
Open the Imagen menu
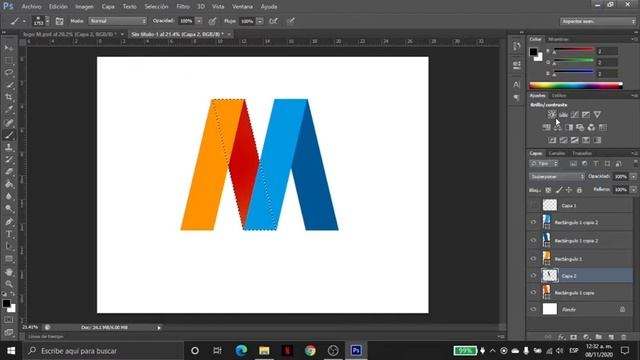coord(84,7)
